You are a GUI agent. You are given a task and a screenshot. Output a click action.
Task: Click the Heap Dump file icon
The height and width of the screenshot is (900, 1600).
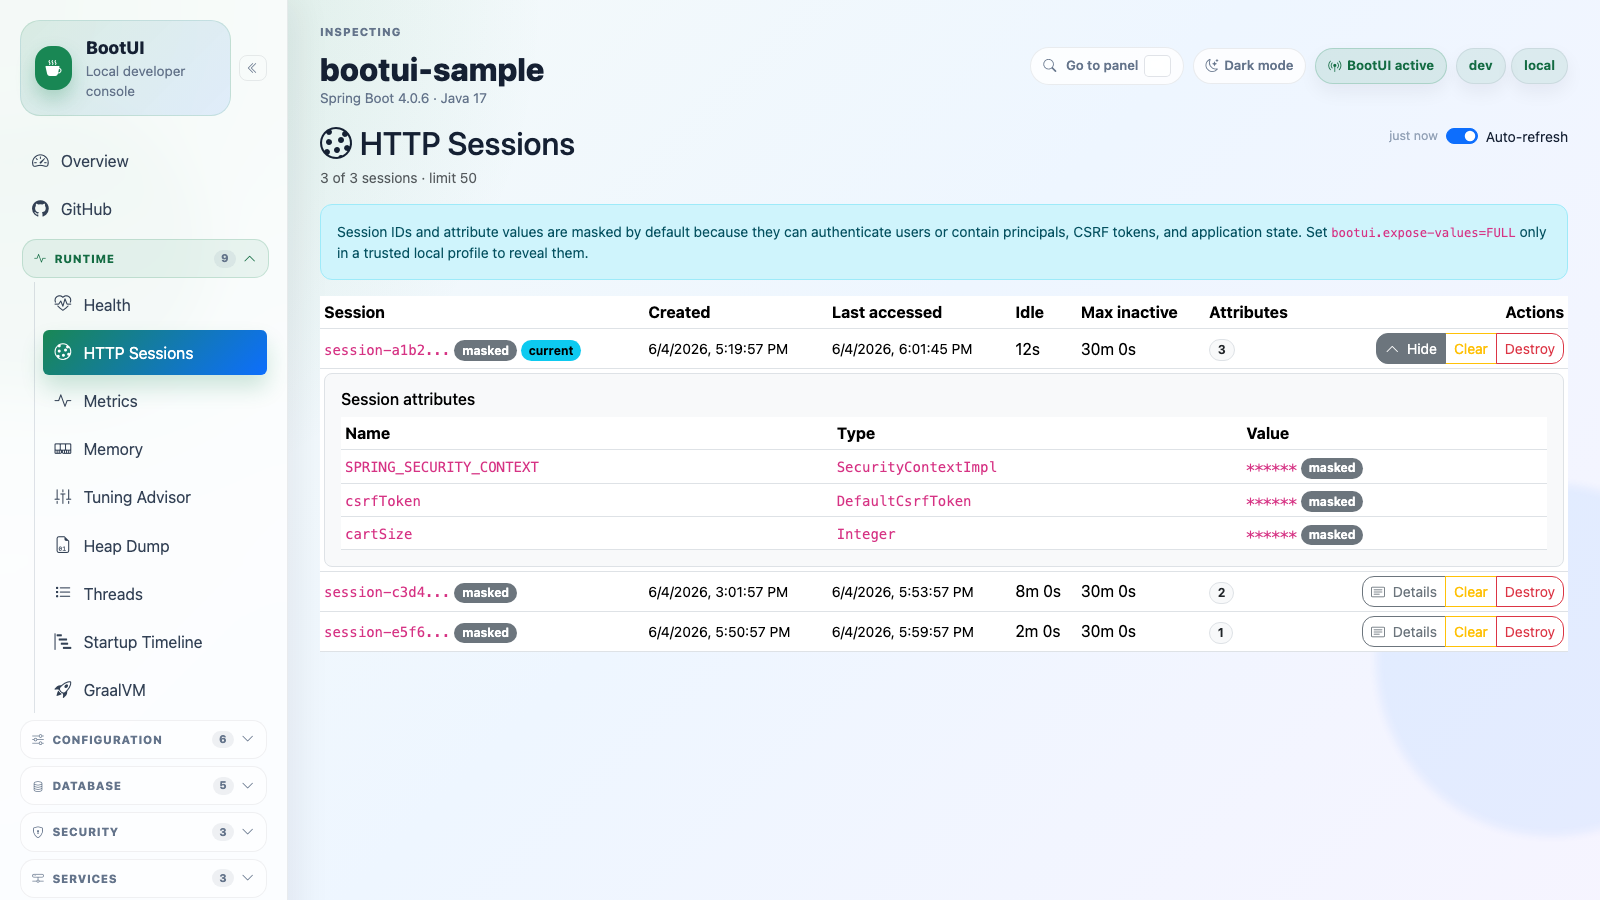[63, 545]
